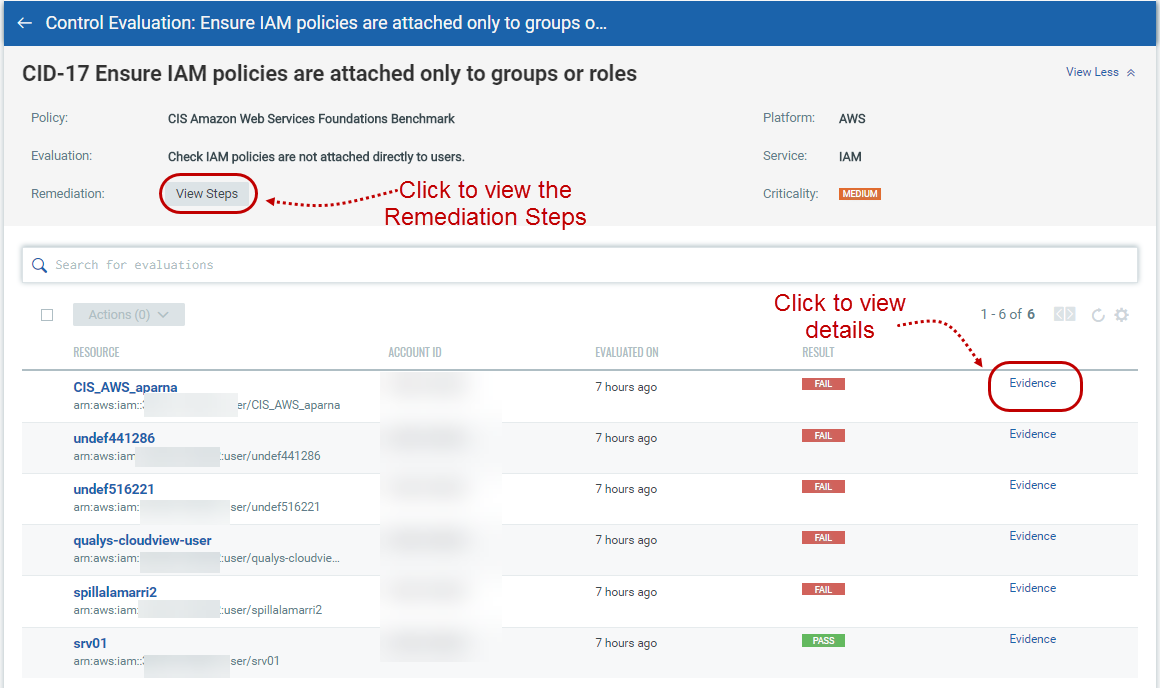View Evidence for undef516221

tap(1033, 485)
